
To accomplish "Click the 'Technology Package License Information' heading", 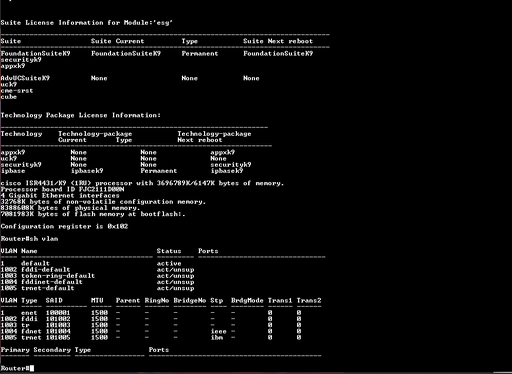I will (x=81, y=115).
